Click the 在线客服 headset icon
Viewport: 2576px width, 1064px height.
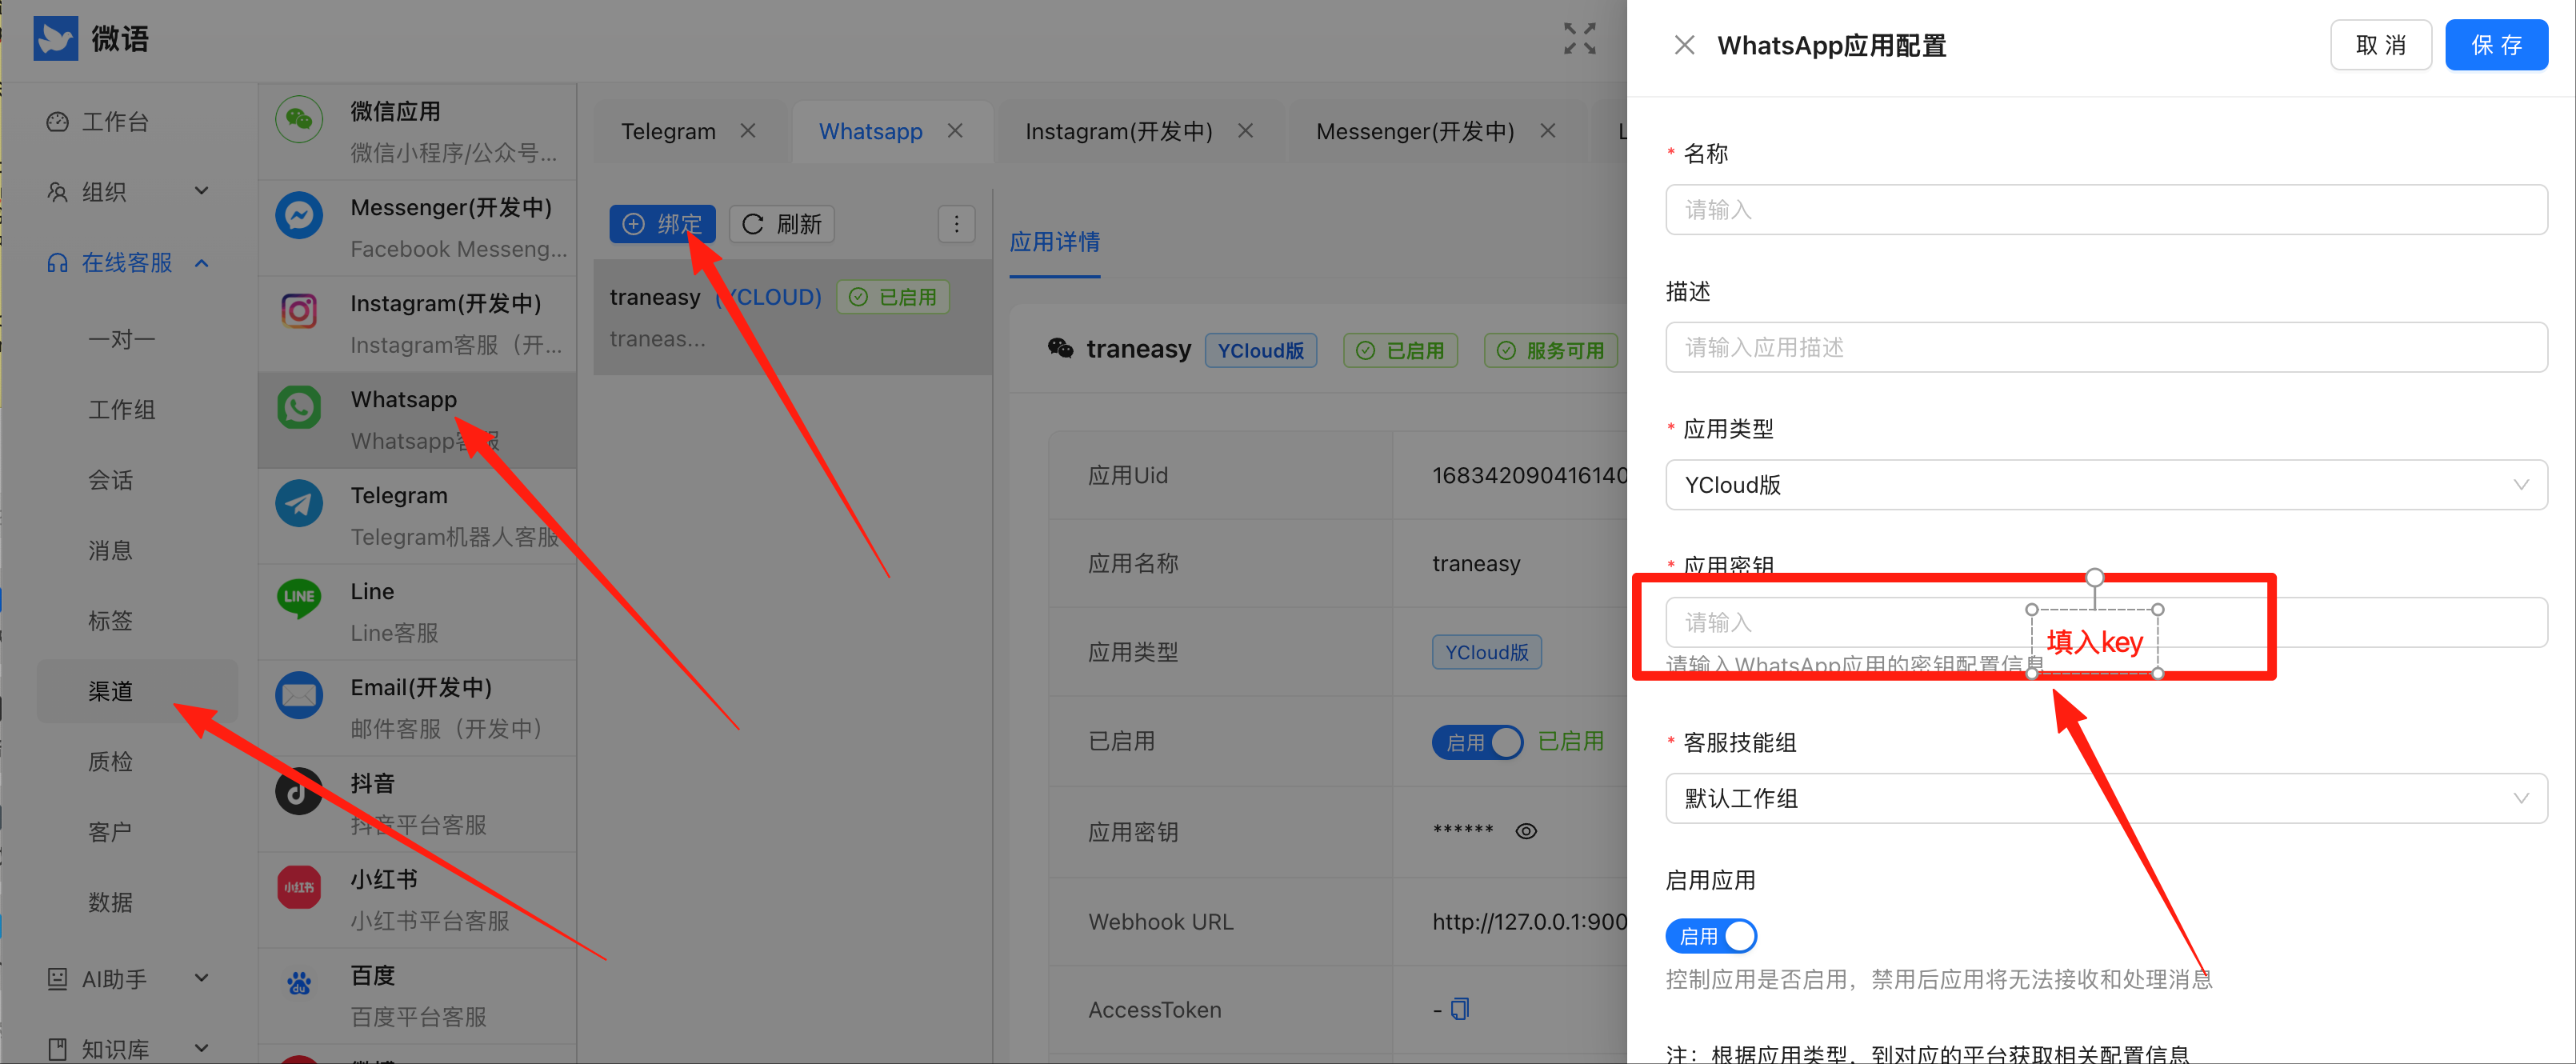(57, 263)
